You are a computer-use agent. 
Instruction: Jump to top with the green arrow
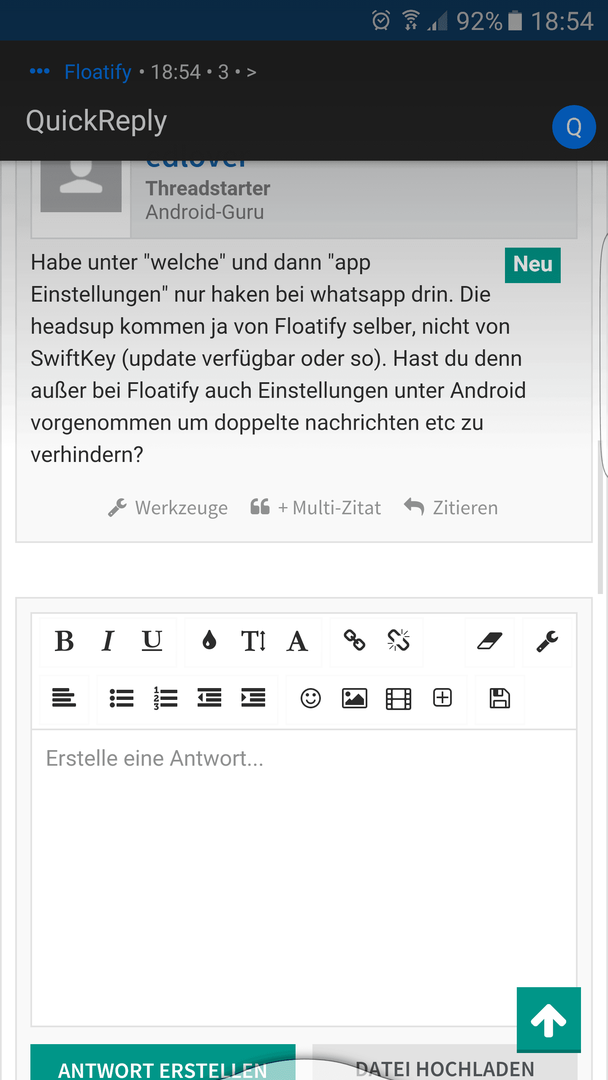pyautogui.click(x=548, y=1019)
